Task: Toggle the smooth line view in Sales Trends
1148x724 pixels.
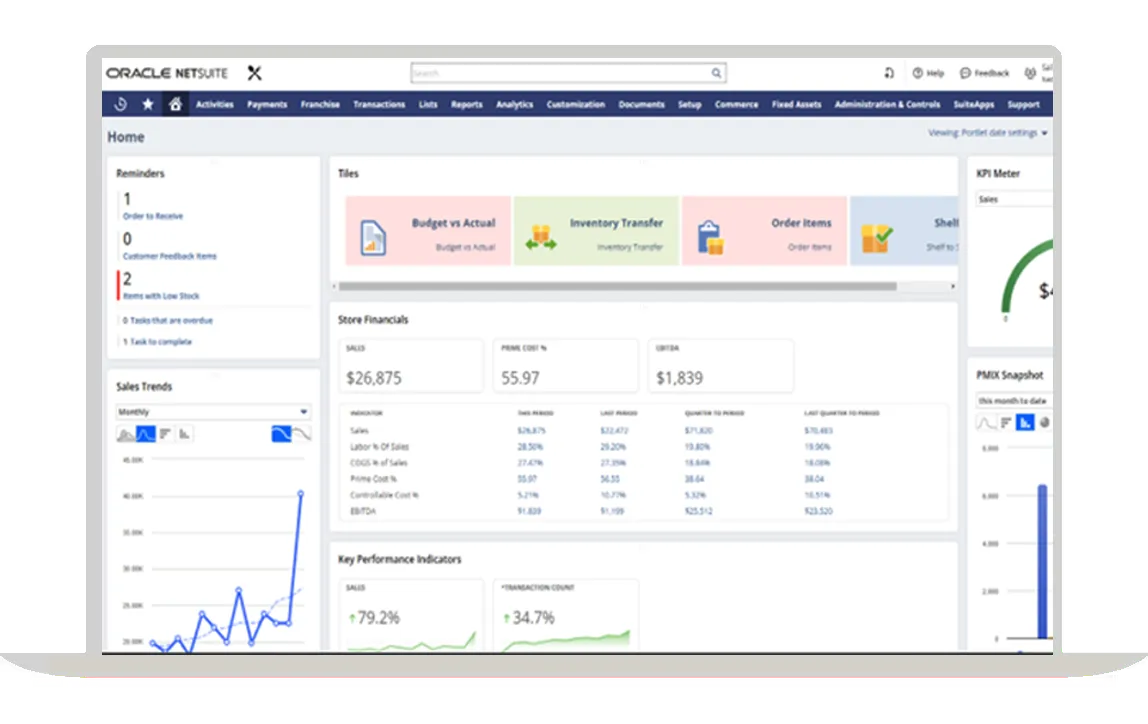Action: click(283, 434)
